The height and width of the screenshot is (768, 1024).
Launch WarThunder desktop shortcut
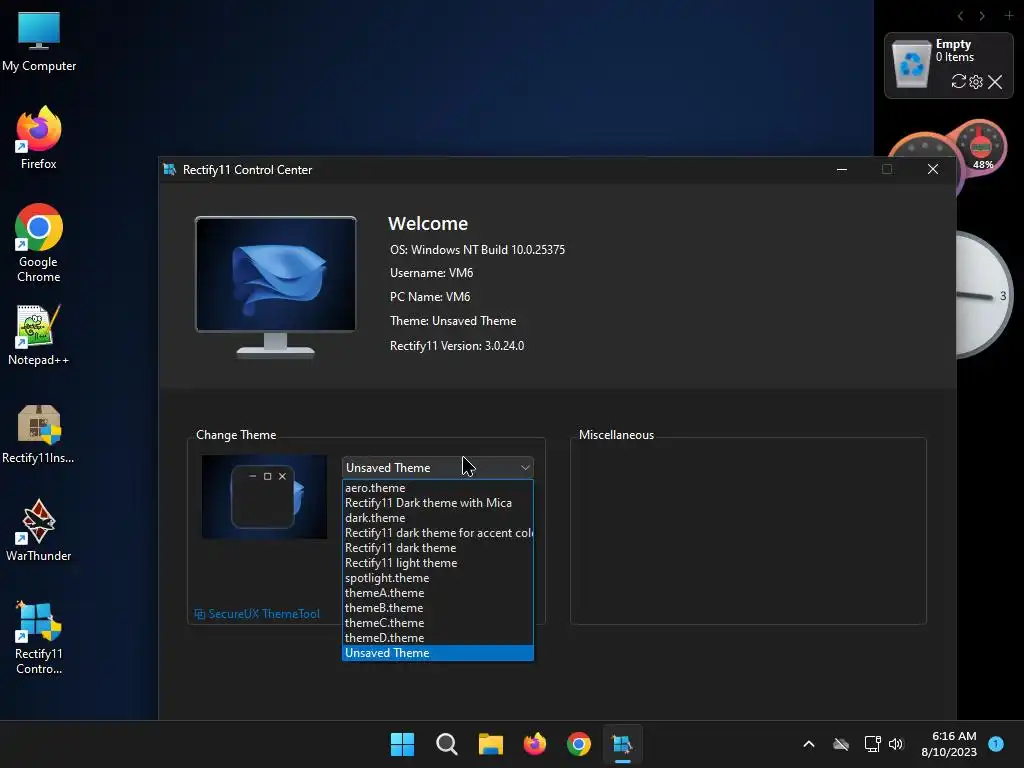39,530
